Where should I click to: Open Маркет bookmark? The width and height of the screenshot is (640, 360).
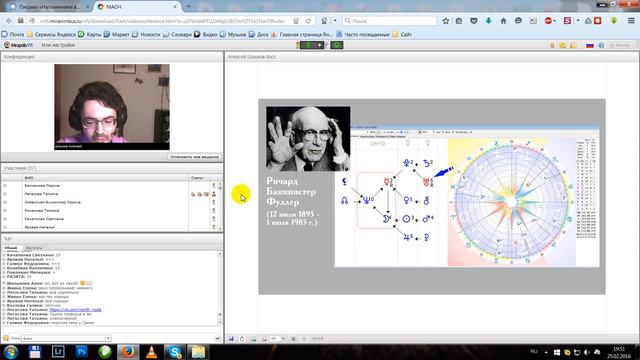pos(117,34)
